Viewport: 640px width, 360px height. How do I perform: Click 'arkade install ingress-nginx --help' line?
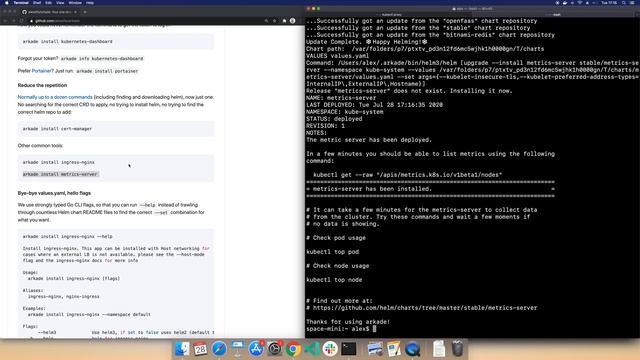(x=67, y=236)
